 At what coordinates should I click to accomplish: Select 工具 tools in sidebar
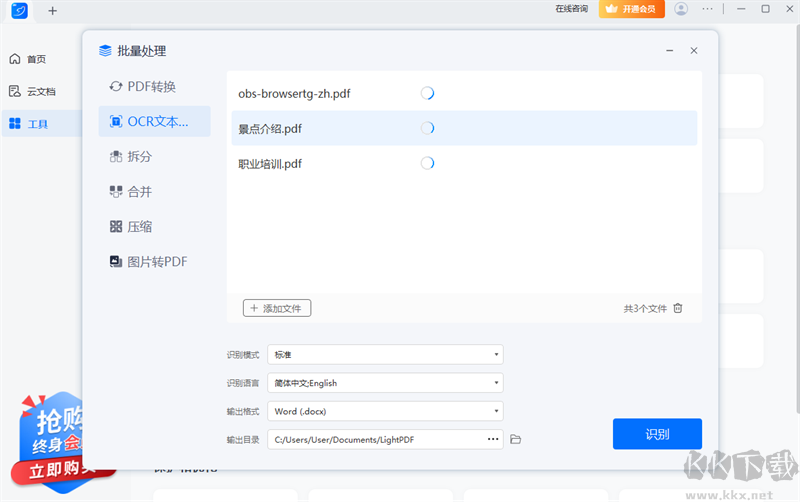[x=42, y=123]
